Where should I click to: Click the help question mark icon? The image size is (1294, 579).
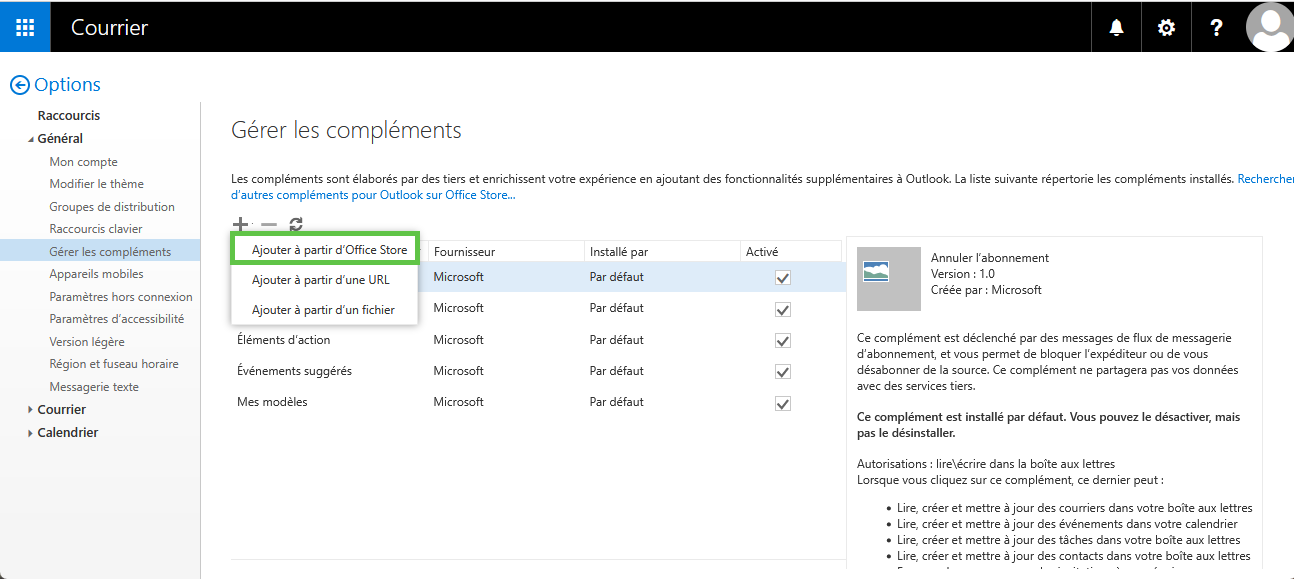pos(1216,27)
